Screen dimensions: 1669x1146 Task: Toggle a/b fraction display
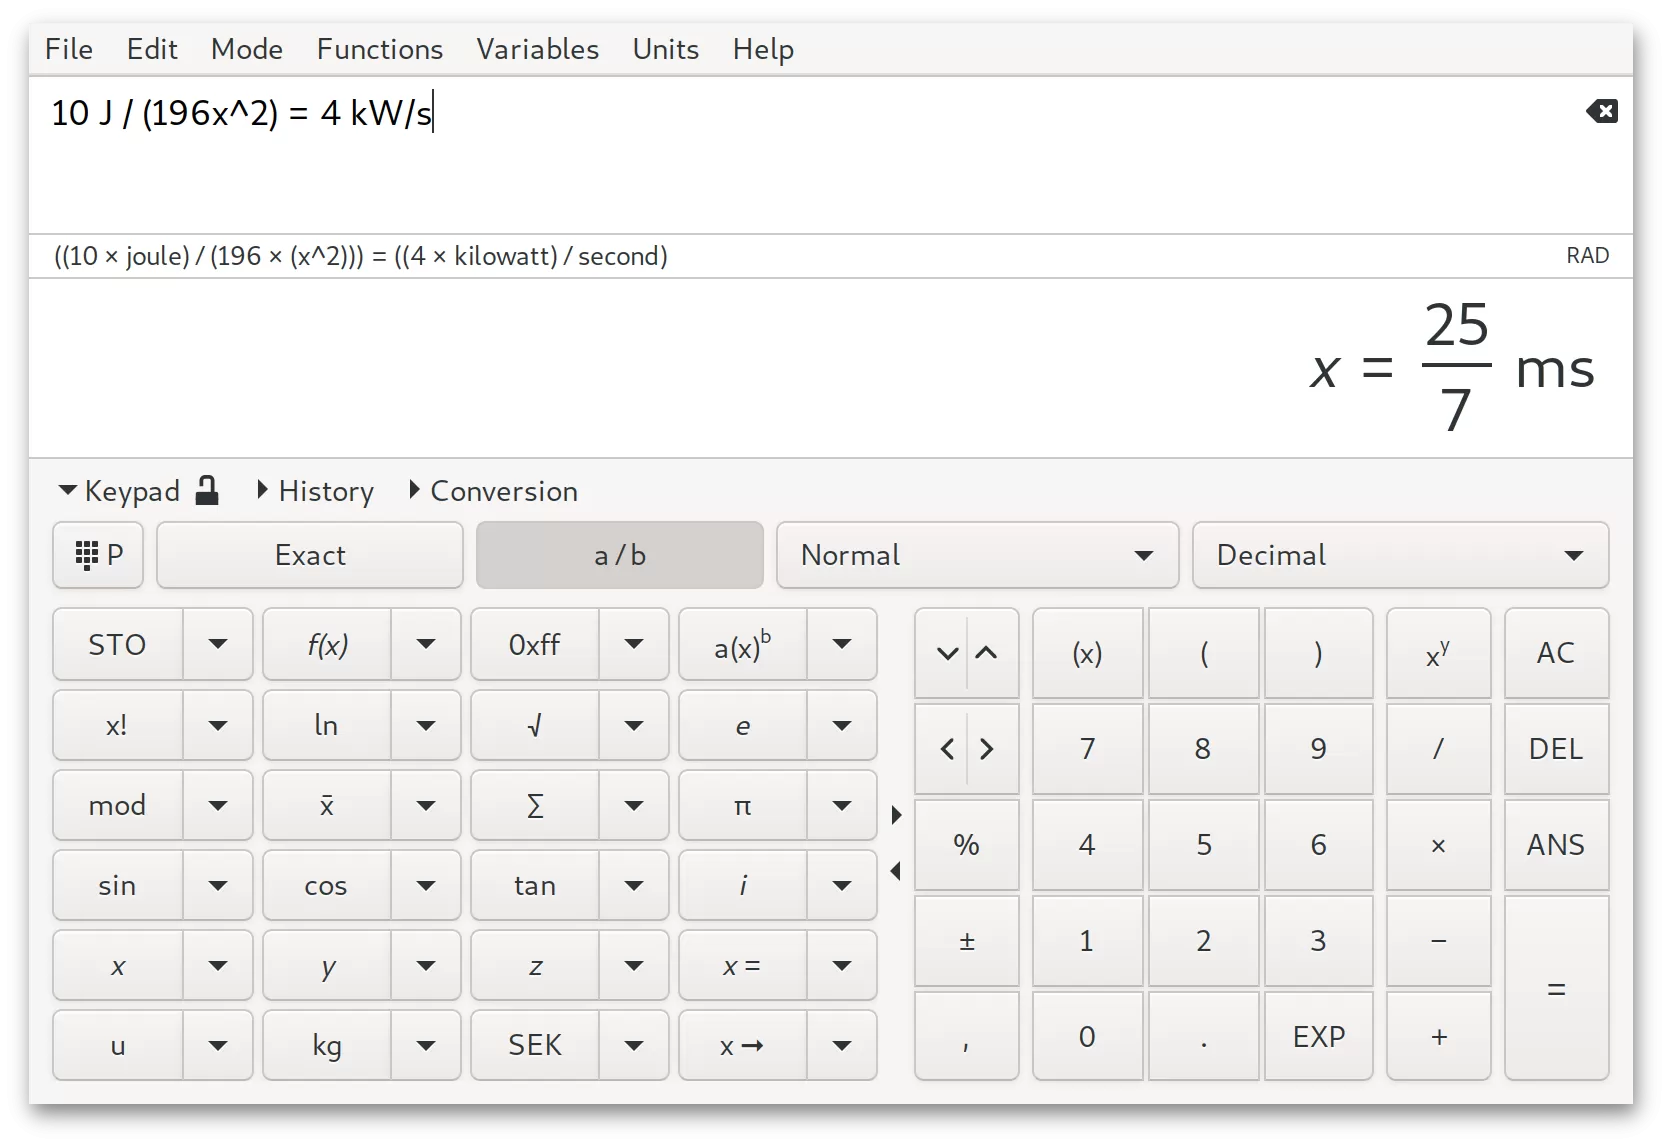619,555
